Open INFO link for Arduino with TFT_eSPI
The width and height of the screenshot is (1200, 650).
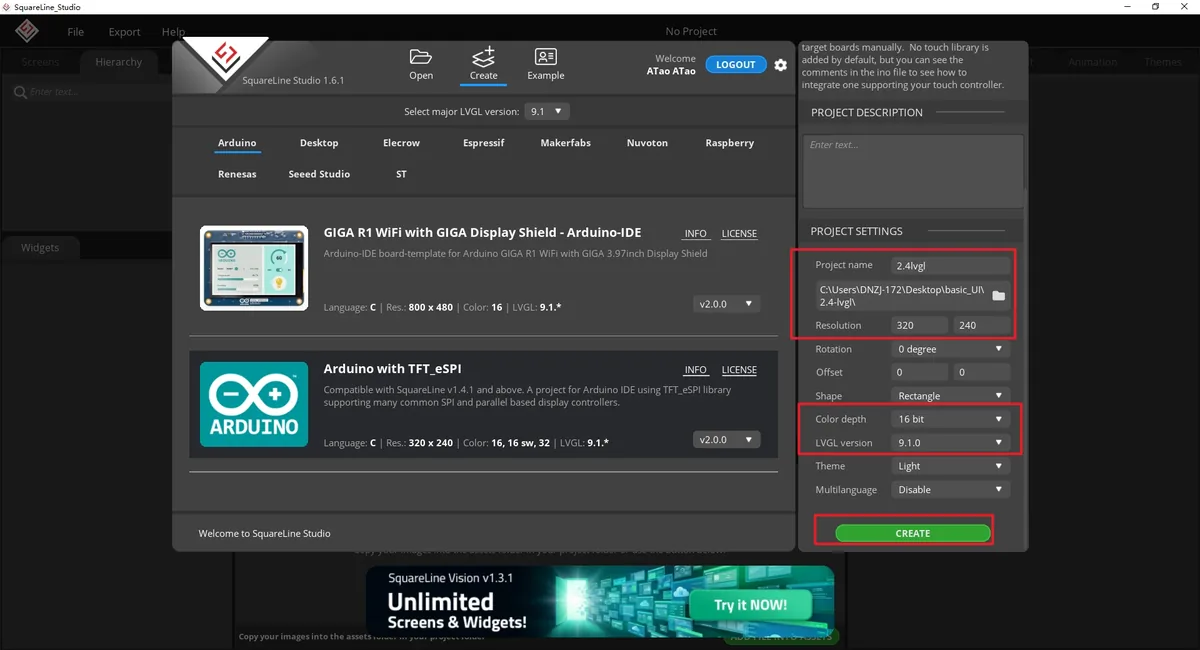pyautogui.click(x=695, y=370)
